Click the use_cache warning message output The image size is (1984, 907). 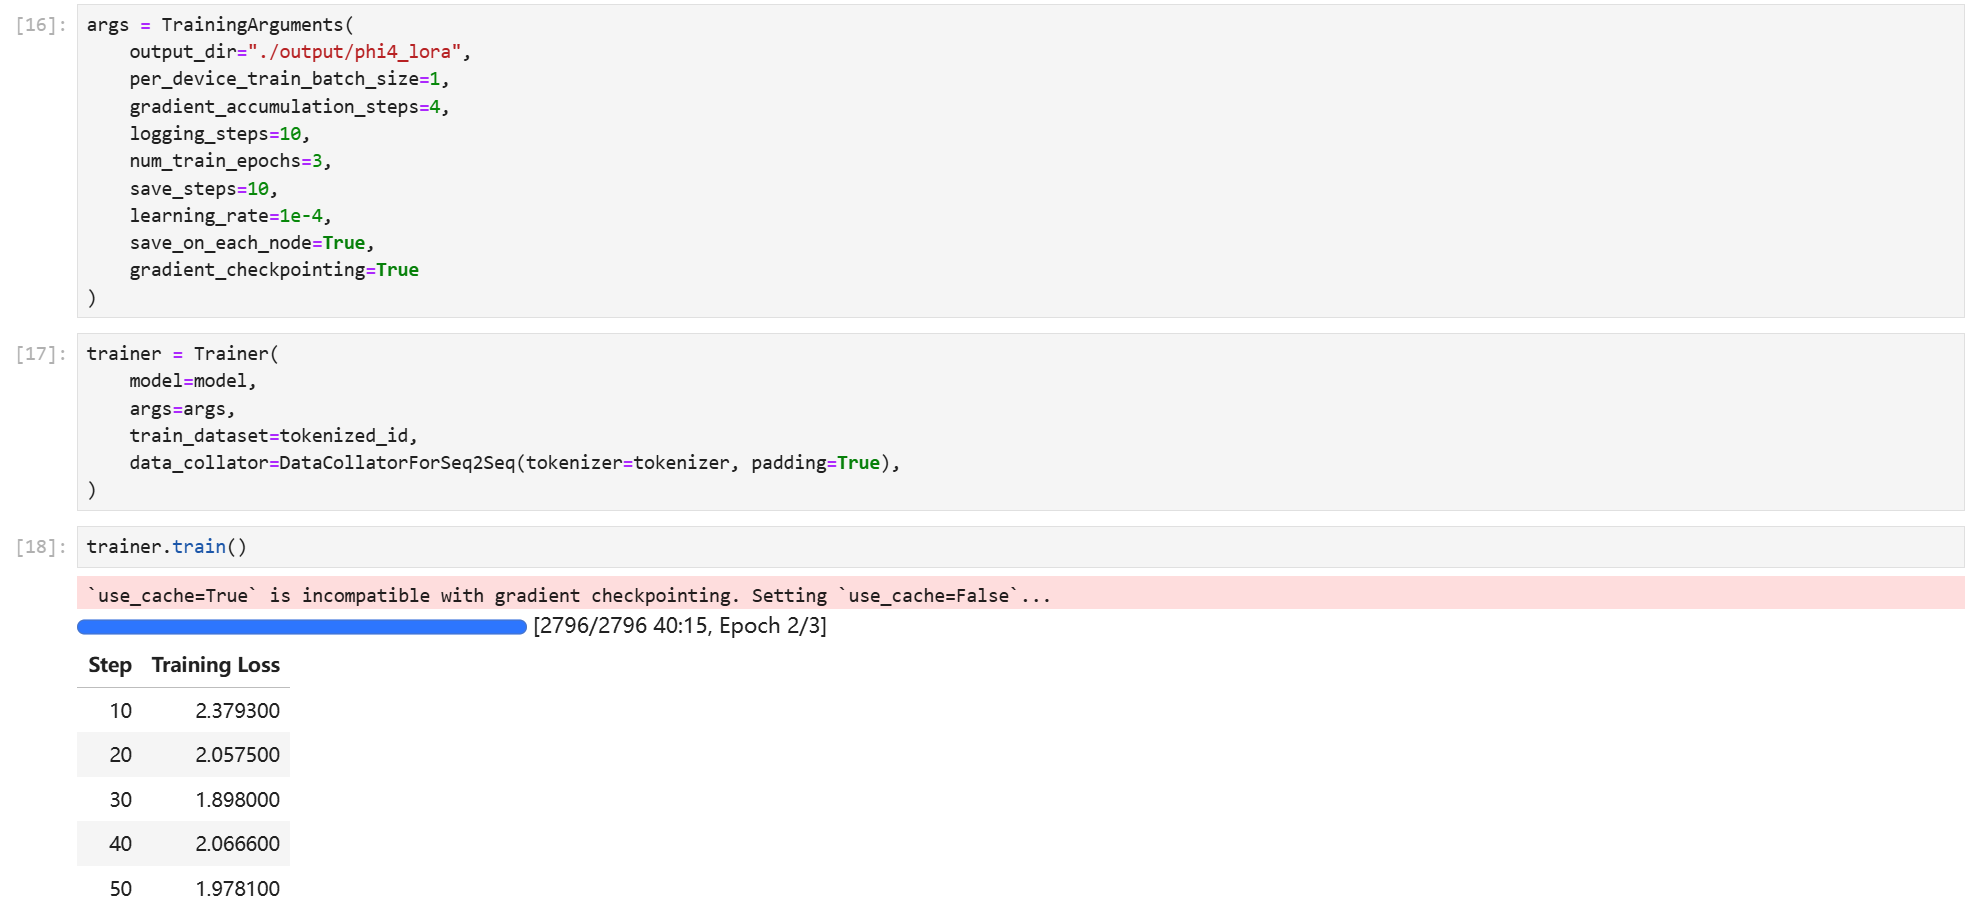point(568,596)
